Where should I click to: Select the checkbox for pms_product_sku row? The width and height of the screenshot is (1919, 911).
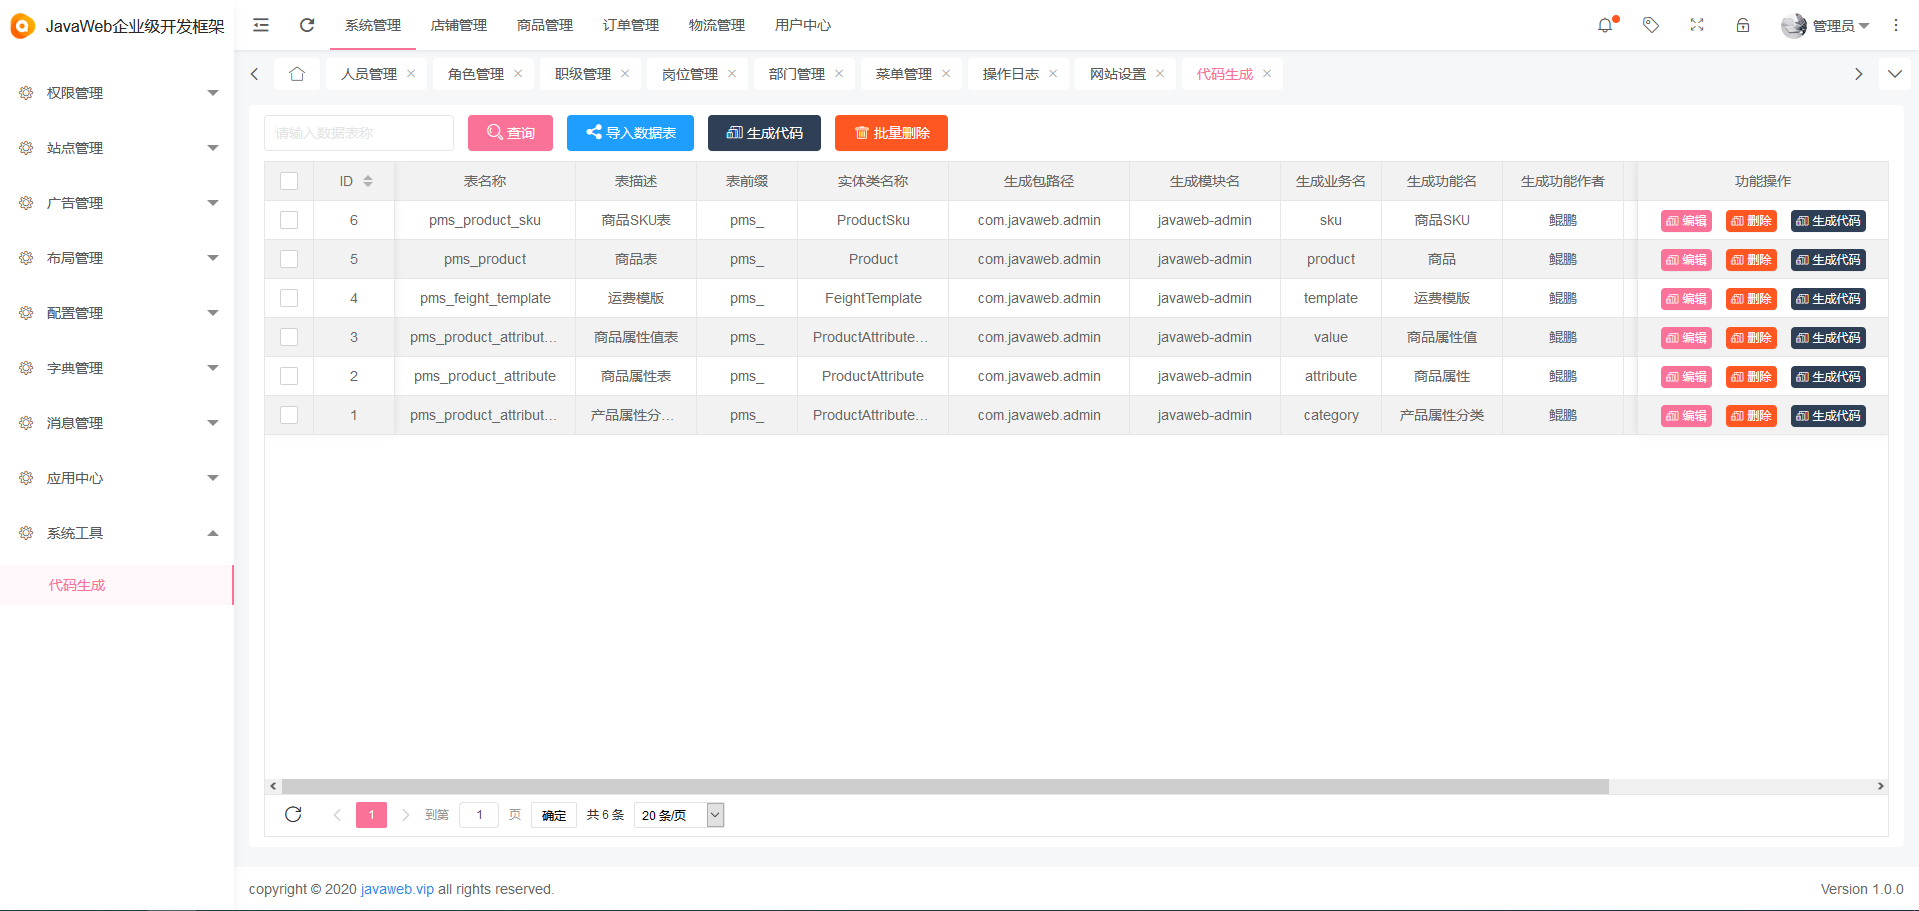(x=289, y=220)
